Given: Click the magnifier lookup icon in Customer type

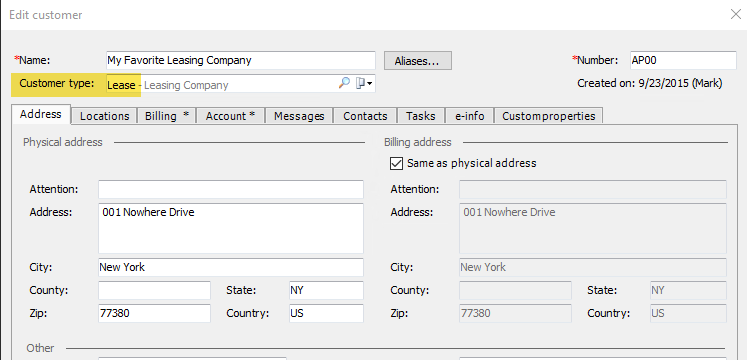Looking at the screenshot, I should (344, 83).
